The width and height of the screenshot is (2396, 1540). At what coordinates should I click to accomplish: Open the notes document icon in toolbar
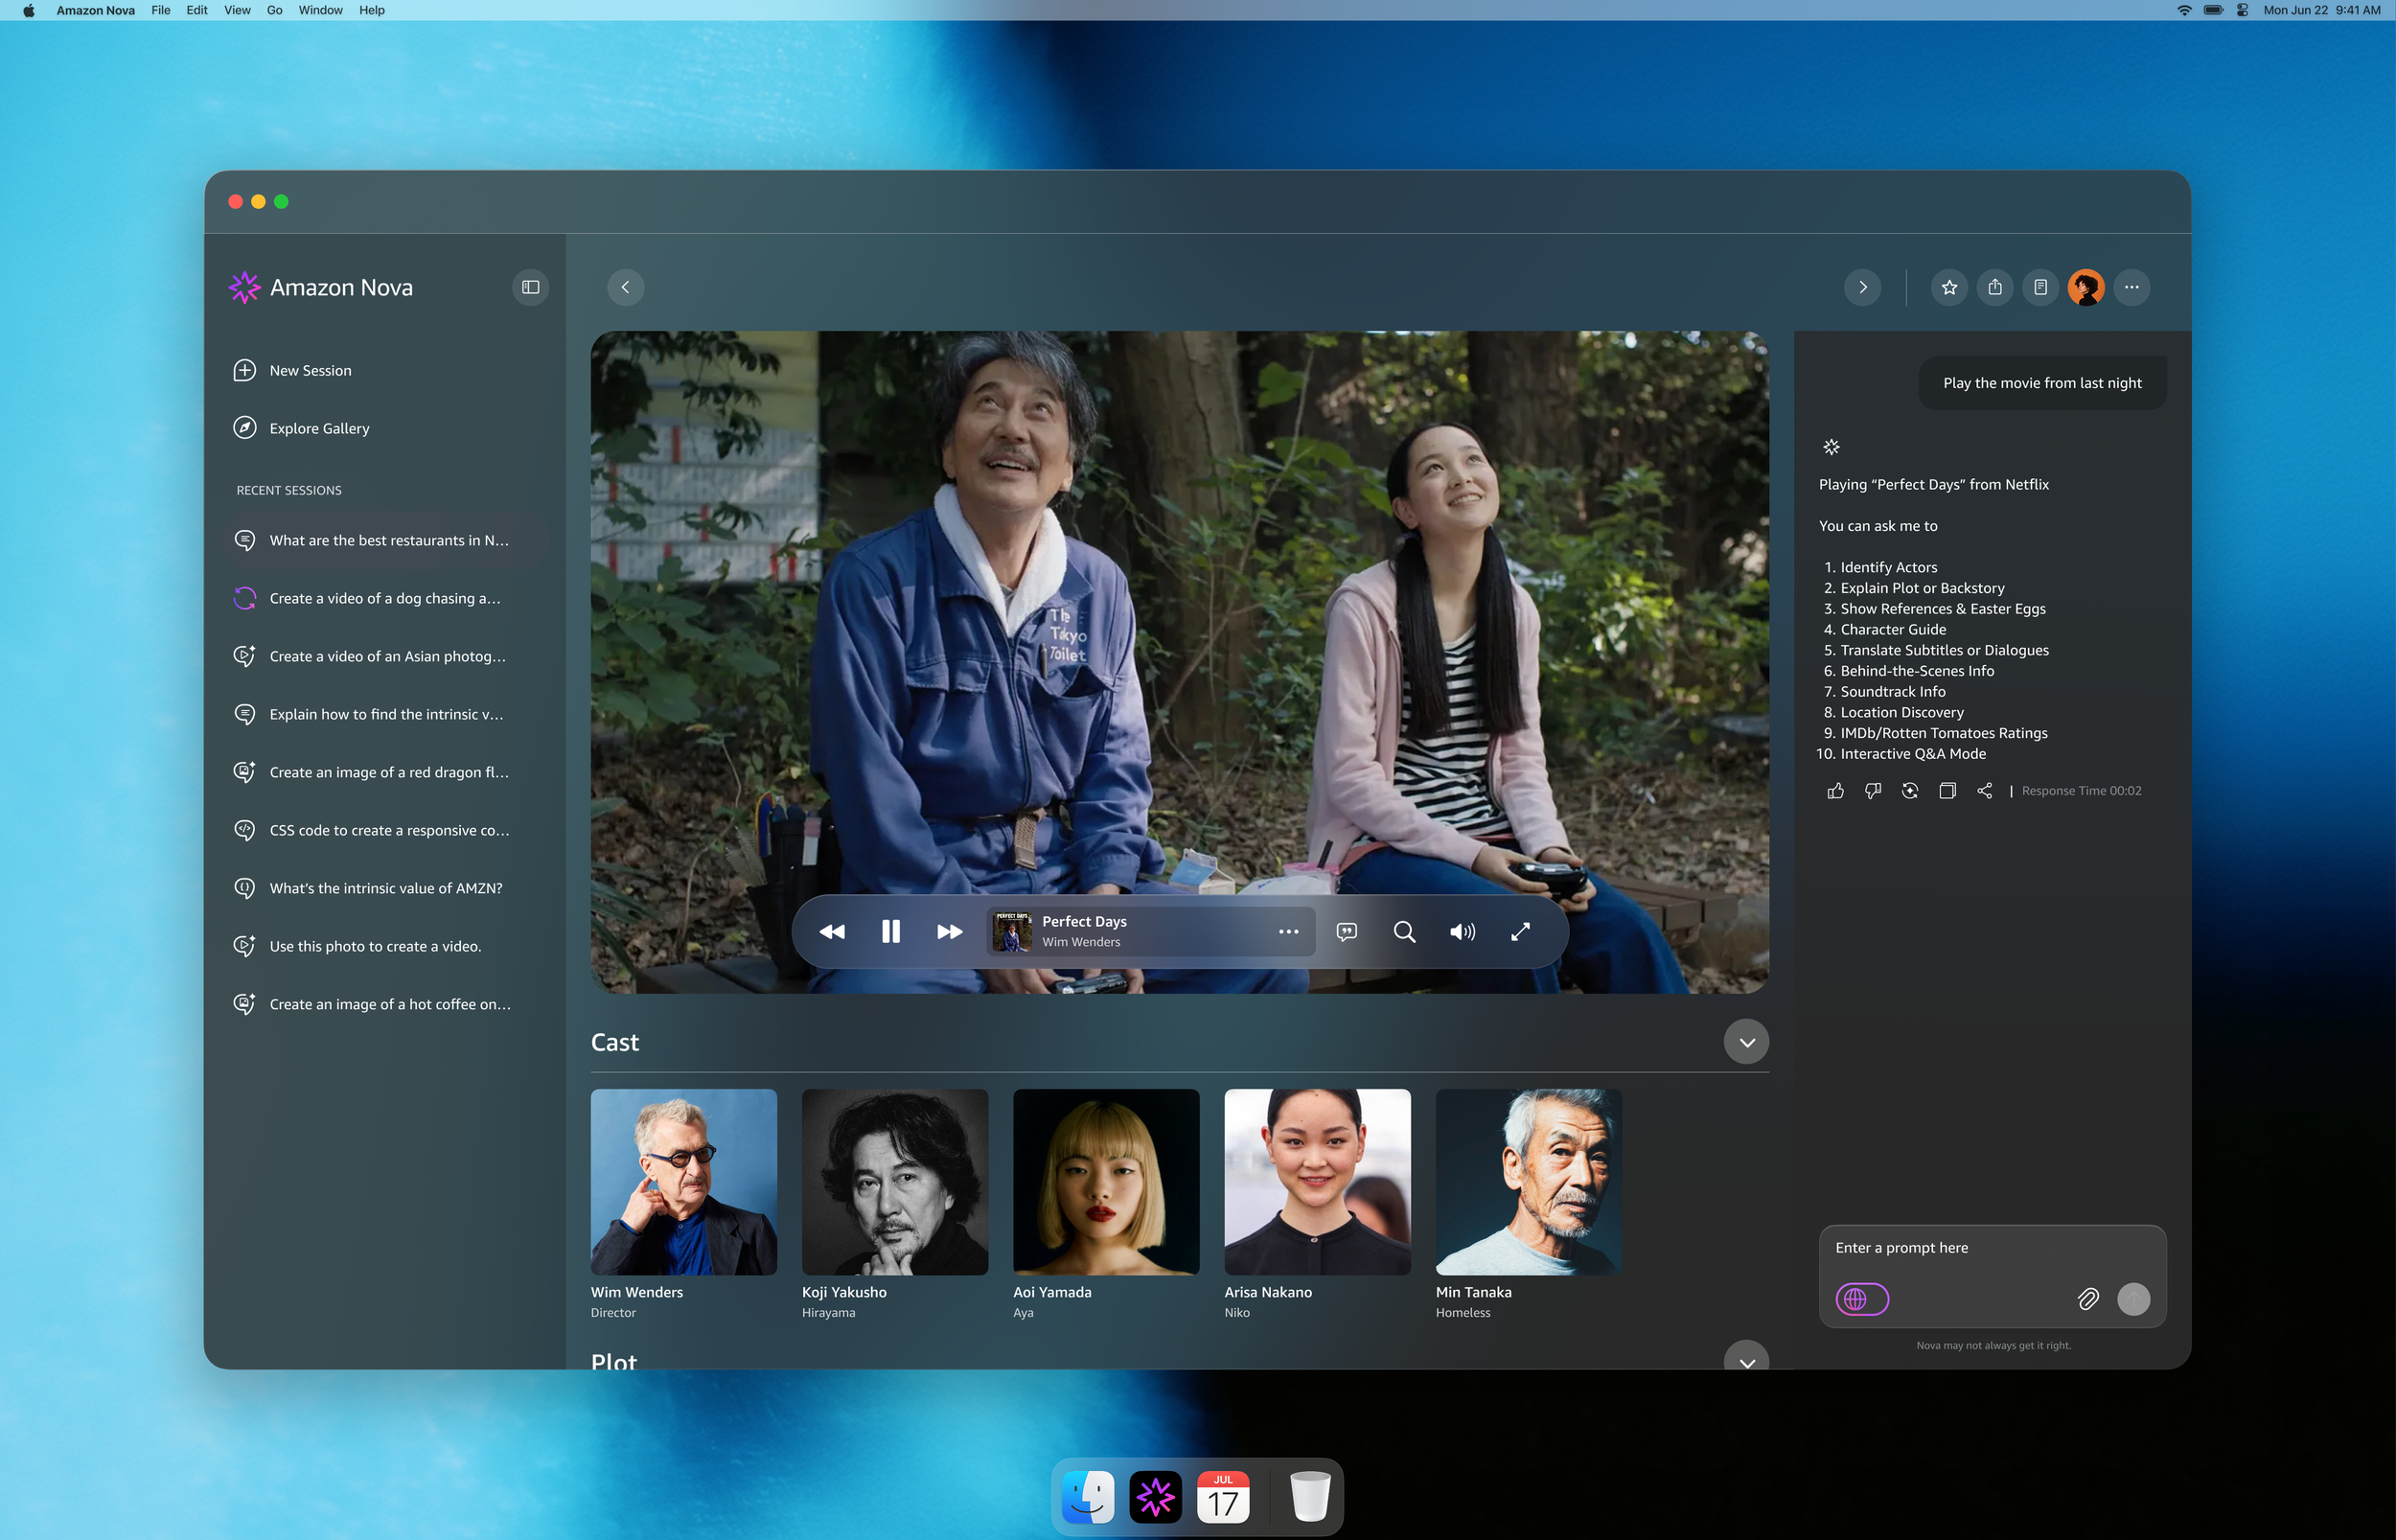pos(2040,287)
